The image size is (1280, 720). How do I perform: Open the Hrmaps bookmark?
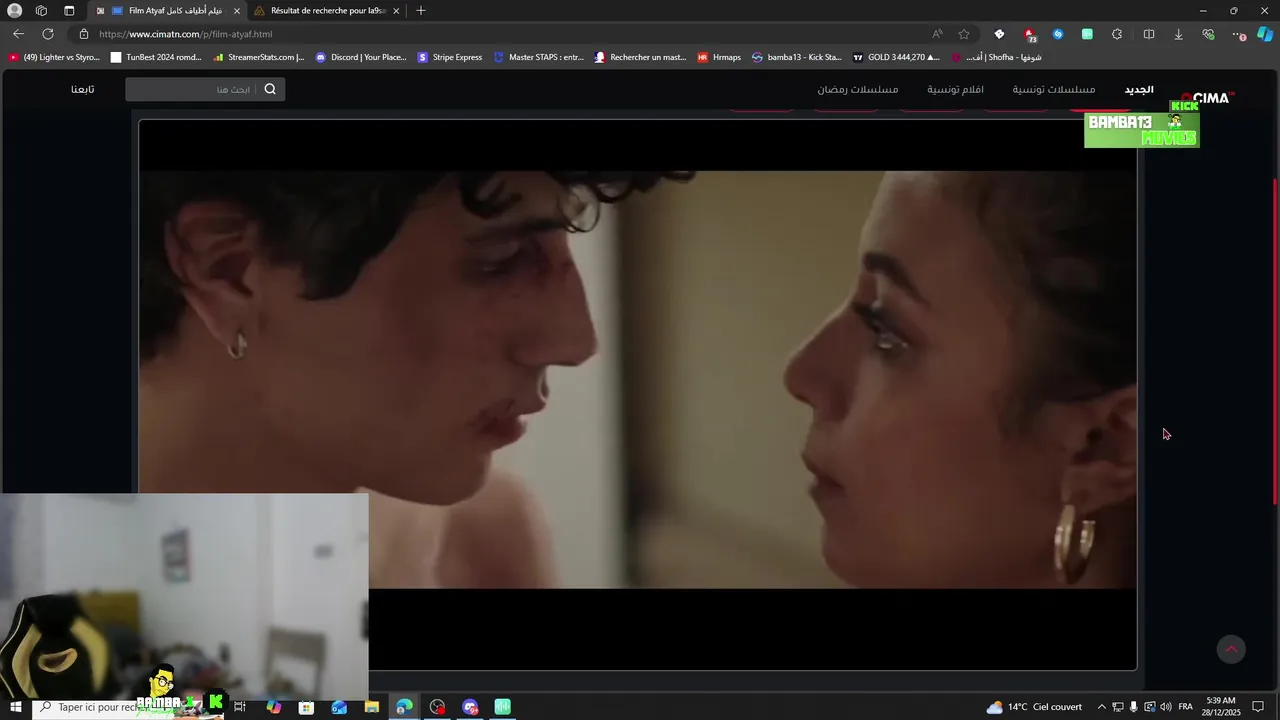click(x=719, y=57)
